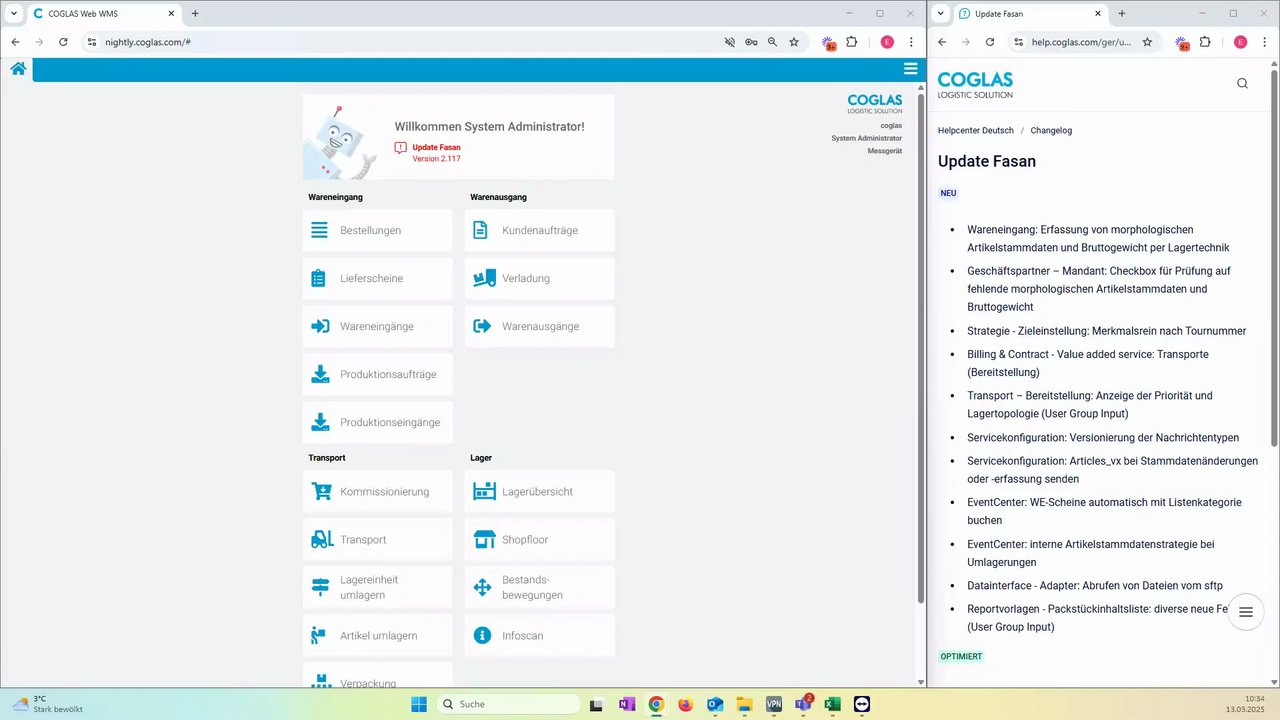Open new tab in COGLAS window
The height and width of the screenshot is (720, 1280).
click(x=195, y=13)
